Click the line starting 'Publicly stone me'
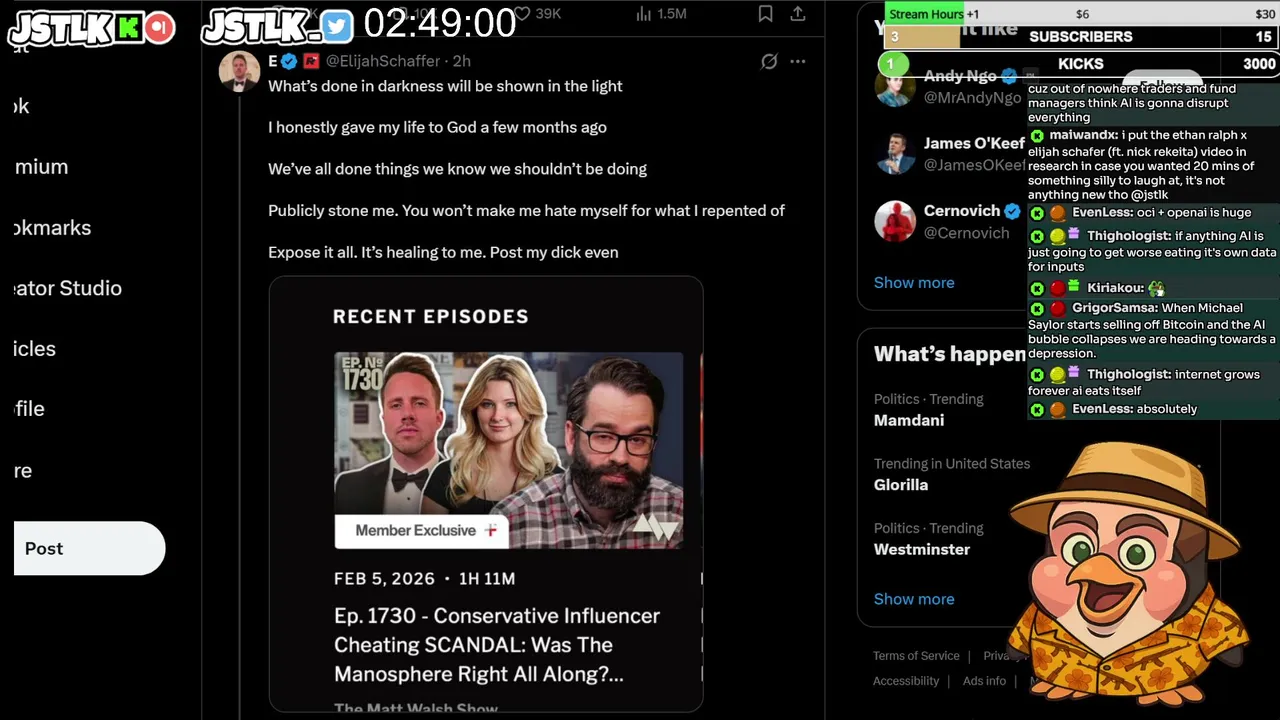This screenshot has height=720, width=1280. click(526, 211)
